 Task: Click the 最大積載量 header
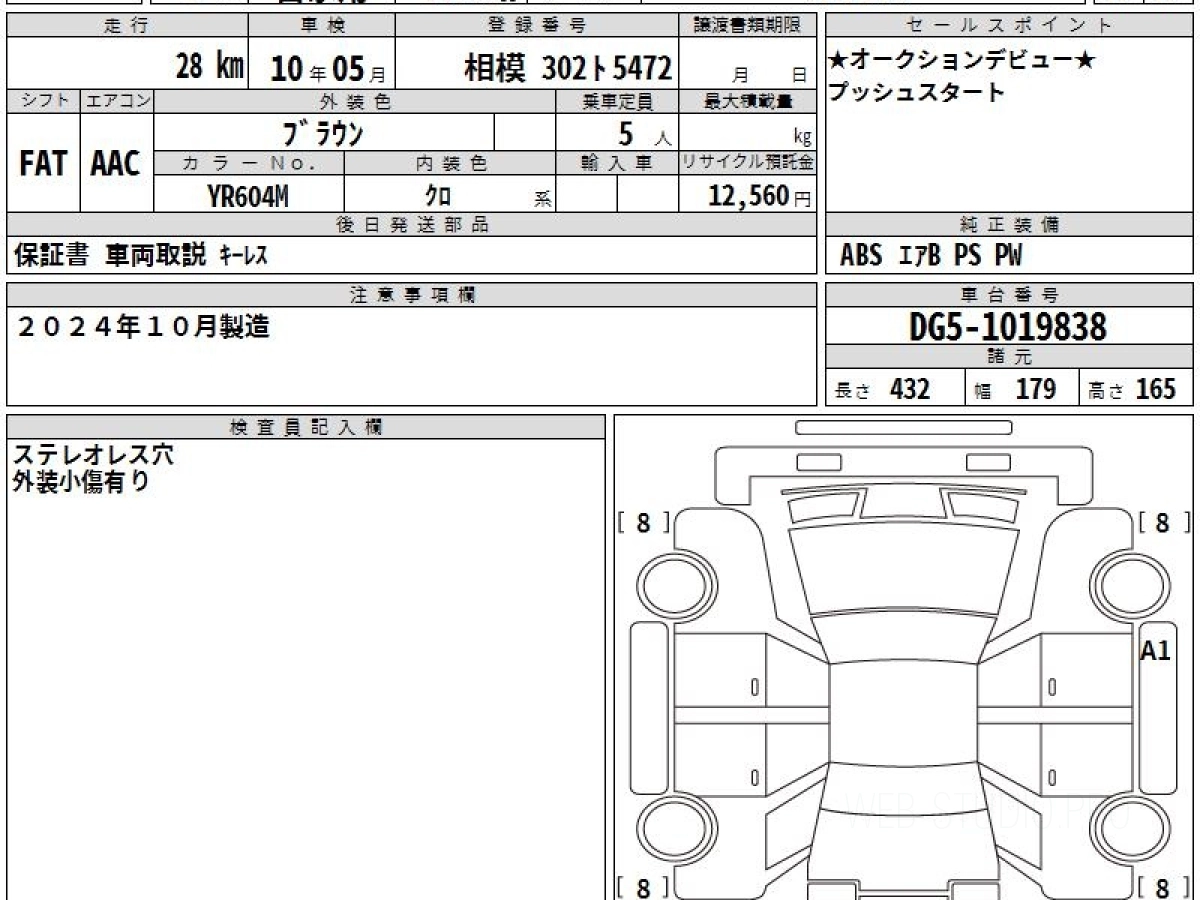click(748, 101)
